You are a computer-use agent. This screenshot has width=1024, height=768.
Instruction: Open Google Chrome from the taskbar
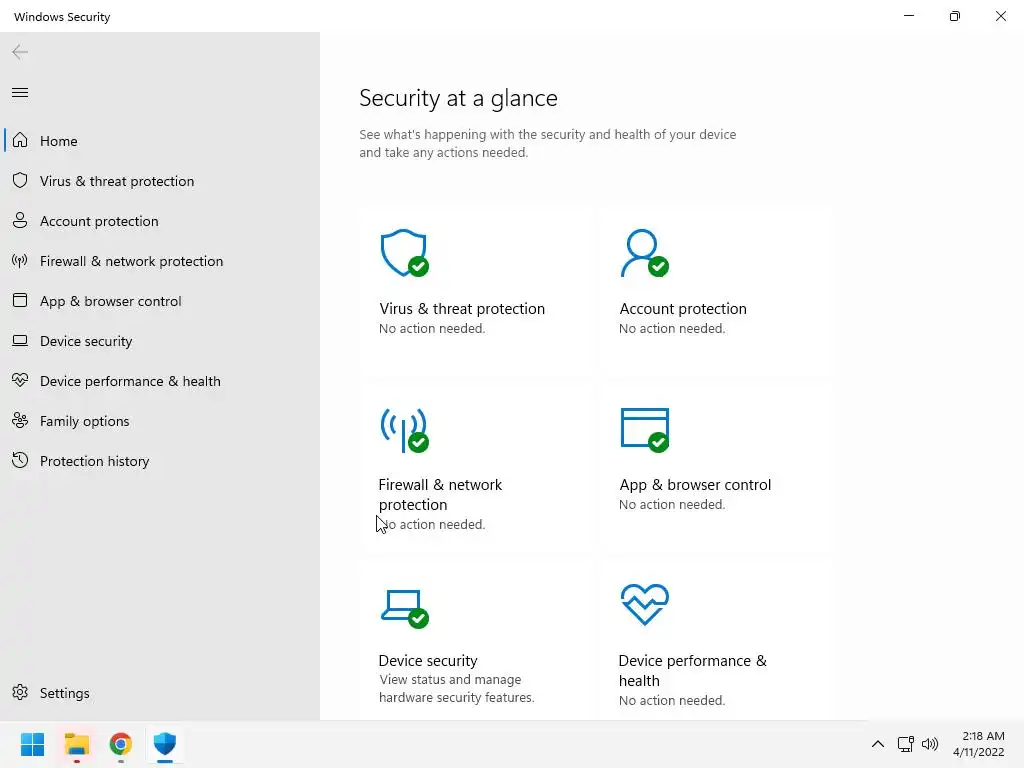coord(121,744)
